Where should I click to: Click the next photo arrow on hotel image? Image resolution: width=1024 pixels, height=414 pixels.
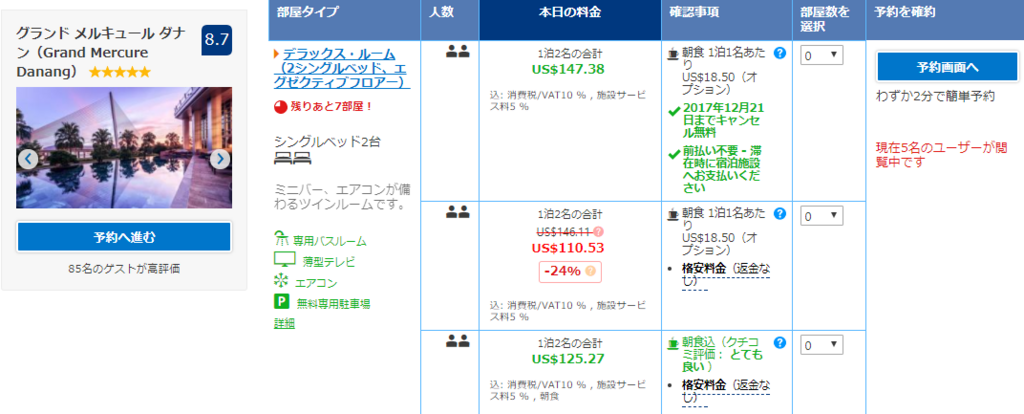click(x=219, y=159)
